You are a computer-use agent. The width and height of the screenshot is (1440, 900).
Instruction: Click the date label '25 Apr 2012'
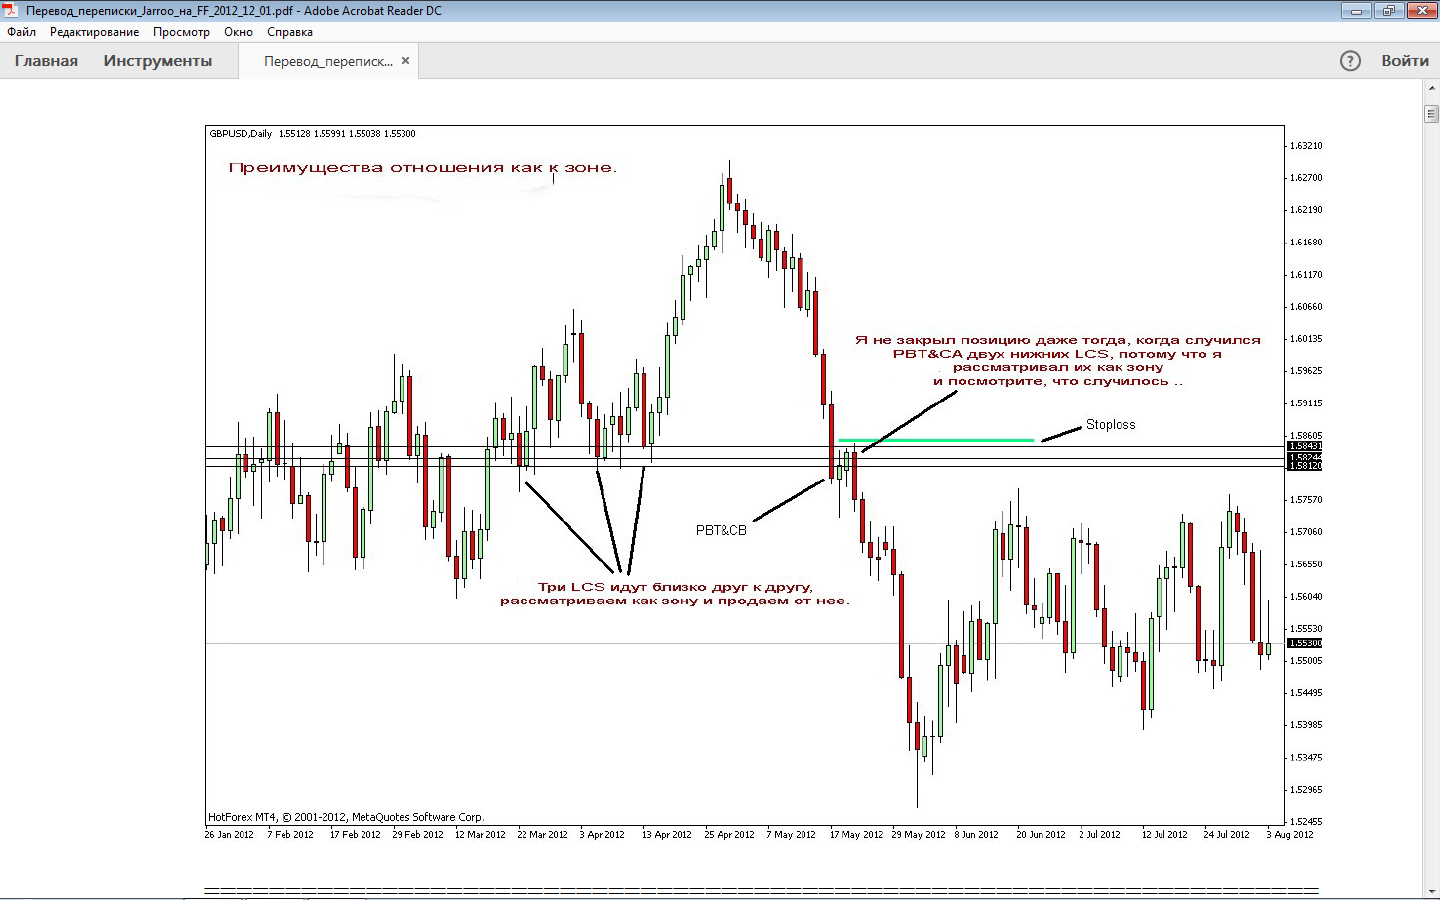[729, 834]
